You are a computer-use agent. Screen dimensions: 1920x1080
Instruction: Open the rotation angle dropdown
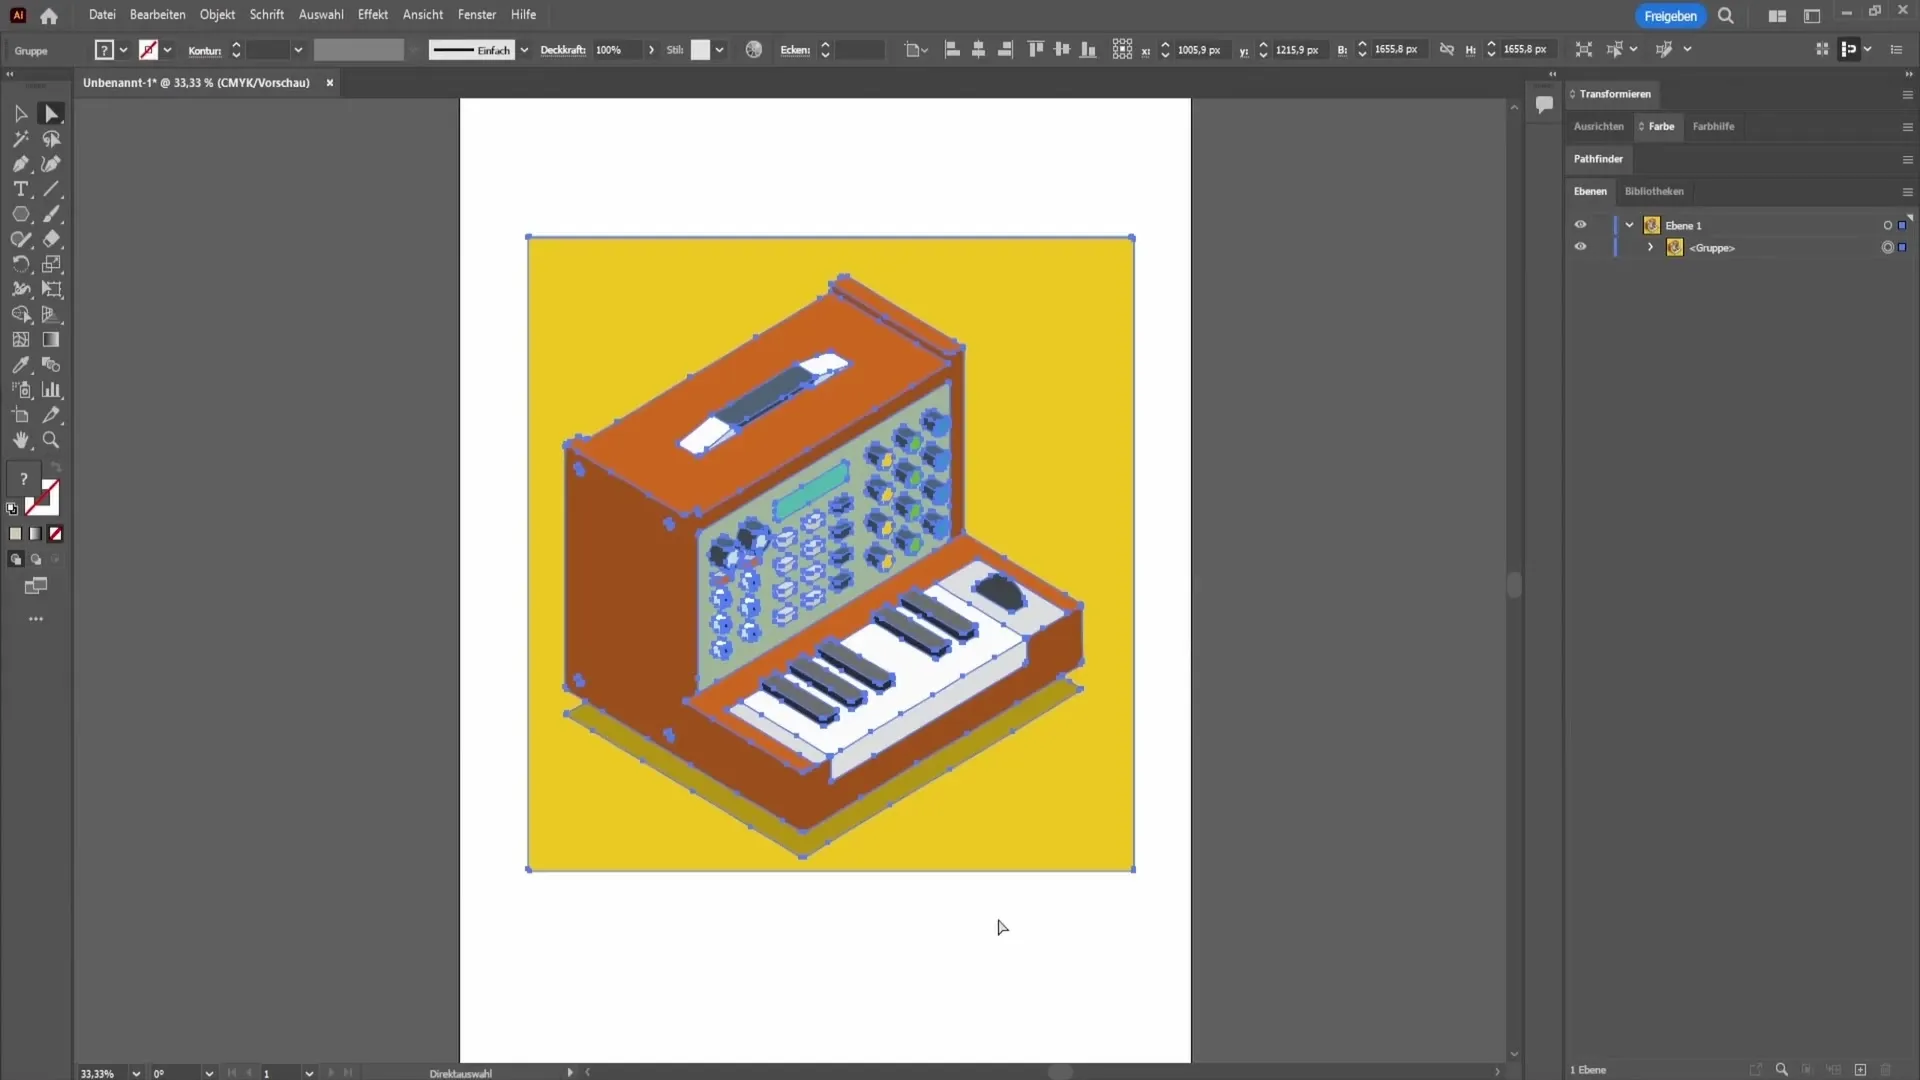[208, 1073]
